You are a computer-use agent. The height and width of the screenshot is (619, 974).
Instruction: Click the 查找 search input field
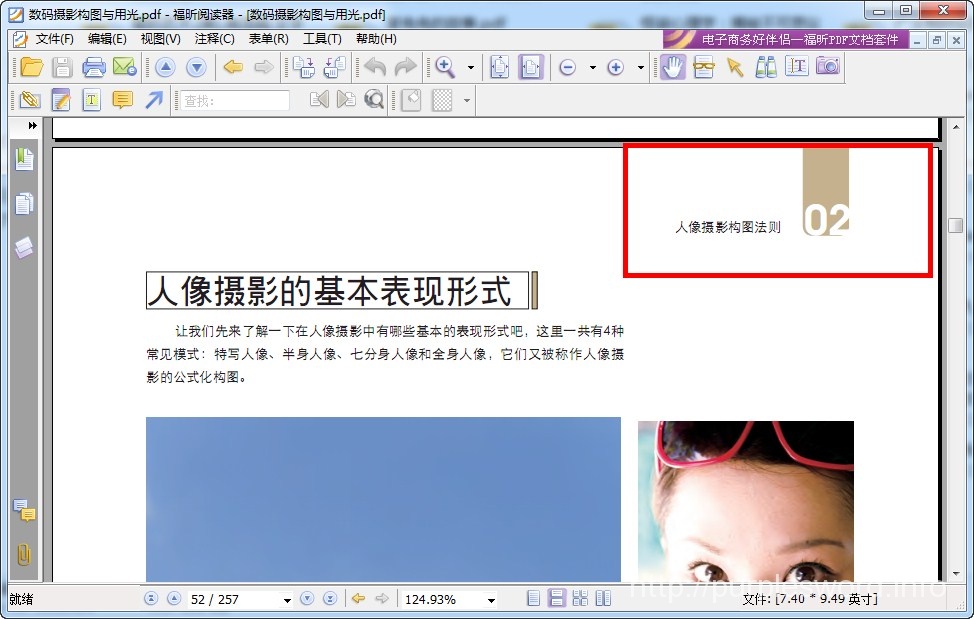coord(235,100)
